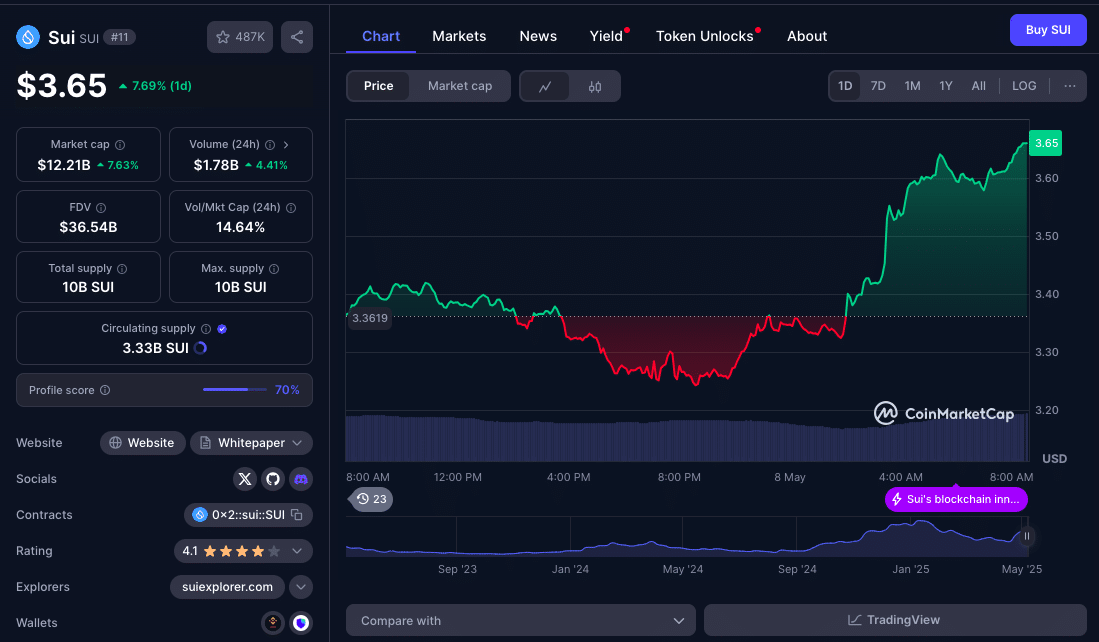Click the history events badge 23
Viewport: 1099px width, 642px height.
point(371,499)
